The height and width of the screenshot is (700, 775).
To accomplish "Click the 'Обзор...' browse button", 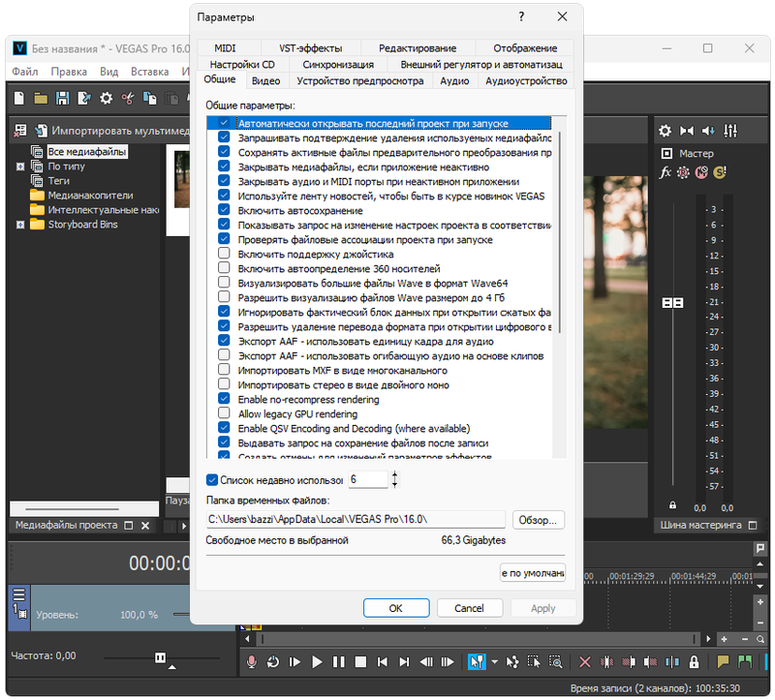I will tap(539, 520).
